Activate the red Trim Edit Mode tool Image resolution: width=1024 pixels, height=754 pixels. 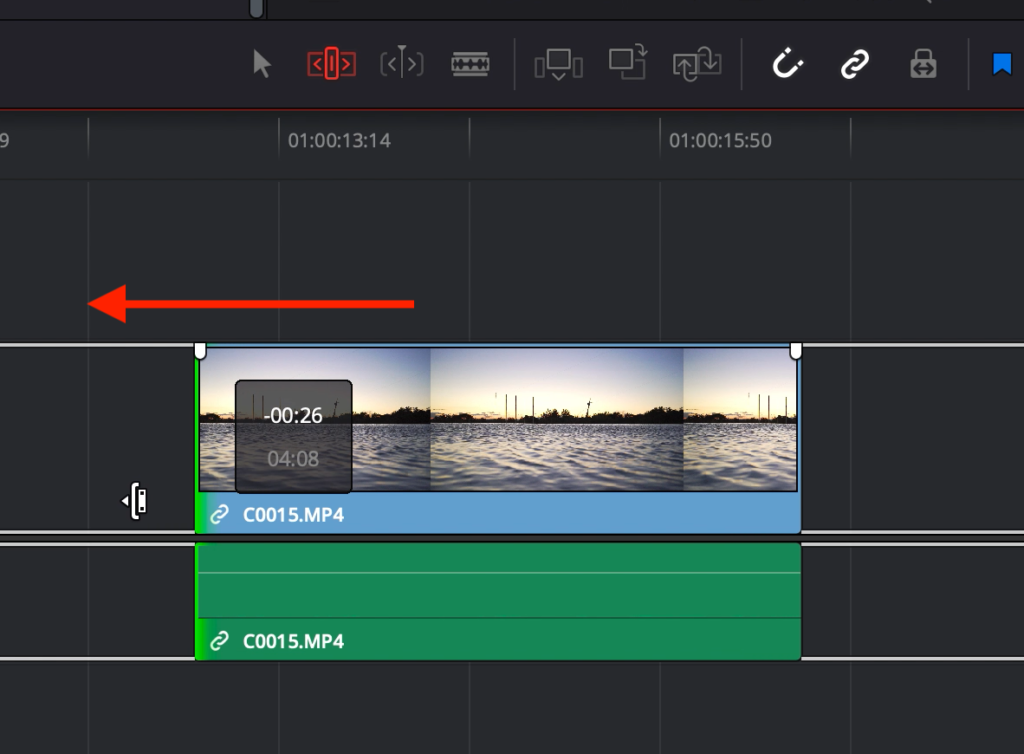(x=331, y=65)
